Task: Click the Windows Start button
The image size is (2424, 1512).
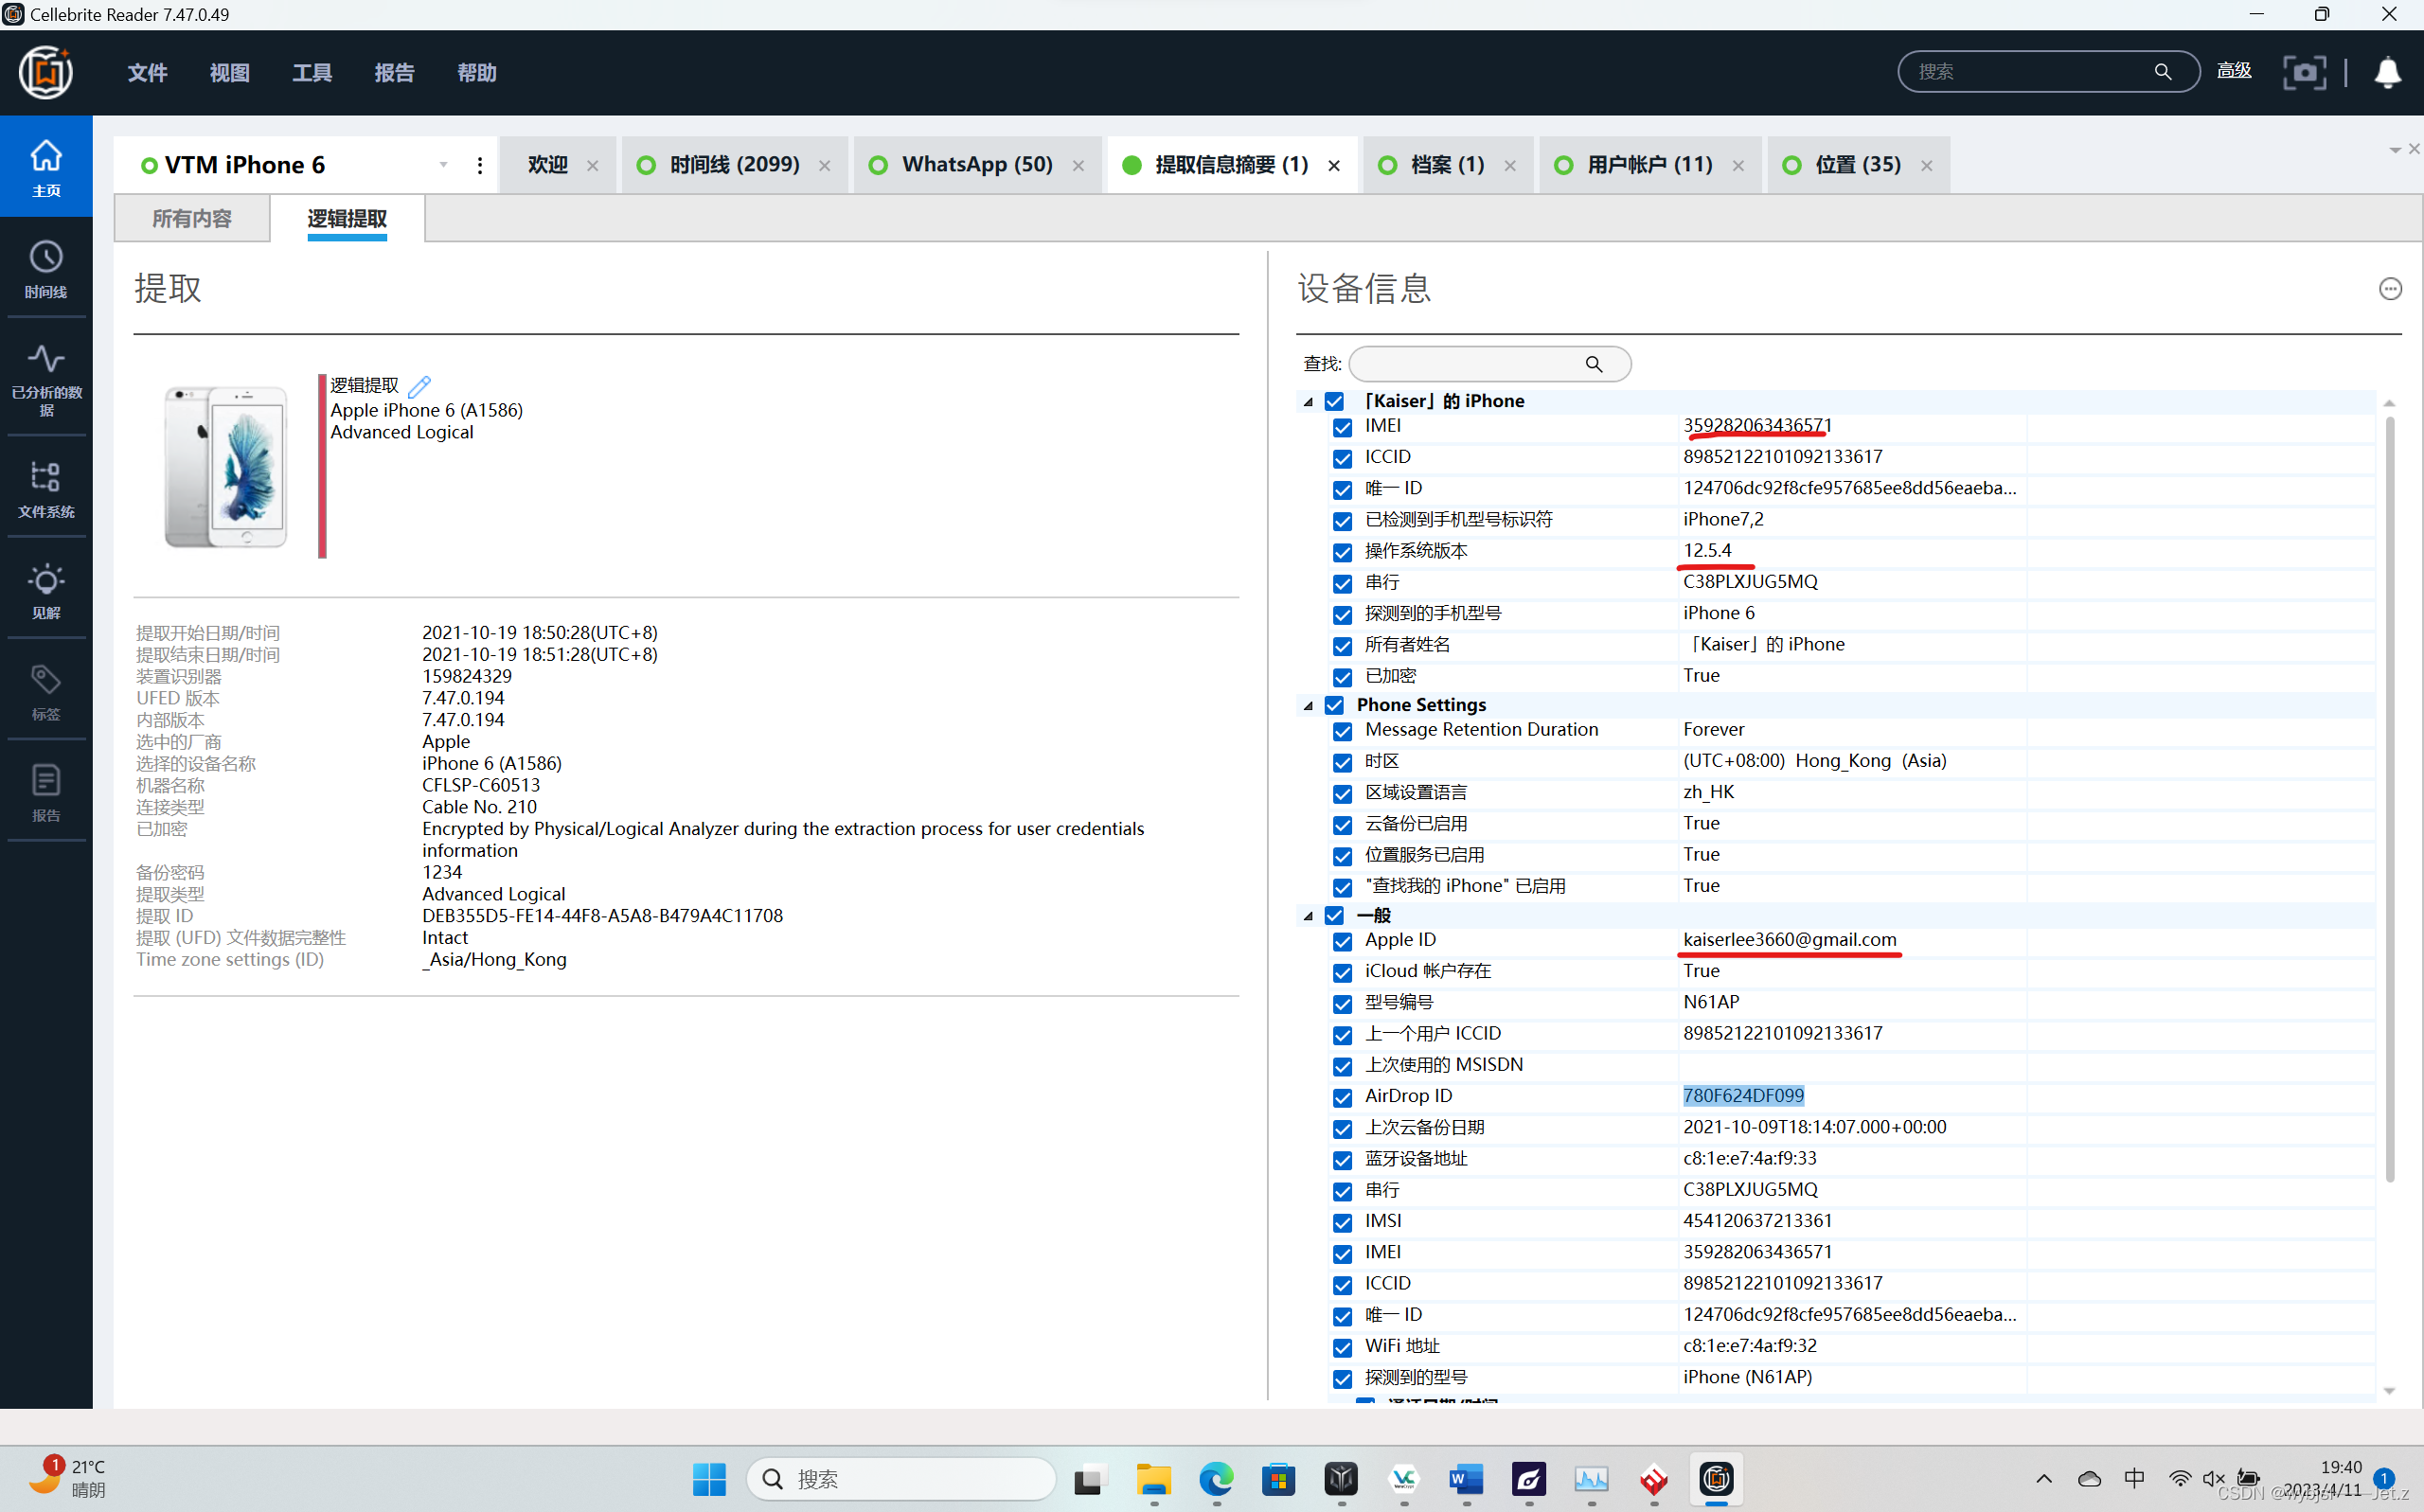Action: coord(709,1479)
